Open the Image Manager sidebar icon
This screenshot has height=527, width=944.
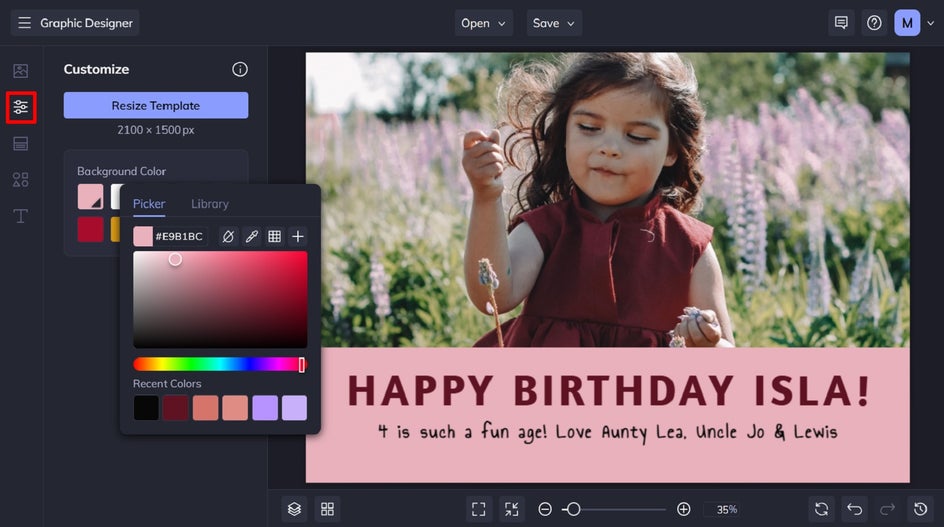pos(20,70)
